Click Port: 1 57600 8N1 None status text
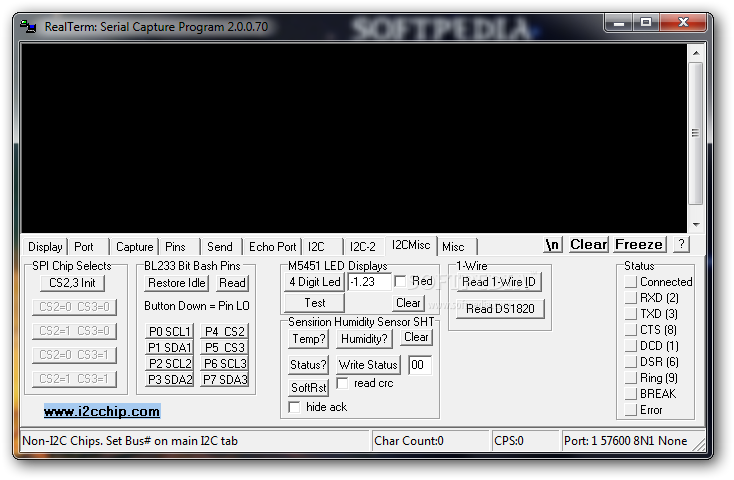734x480 pixels. point(625,441)
